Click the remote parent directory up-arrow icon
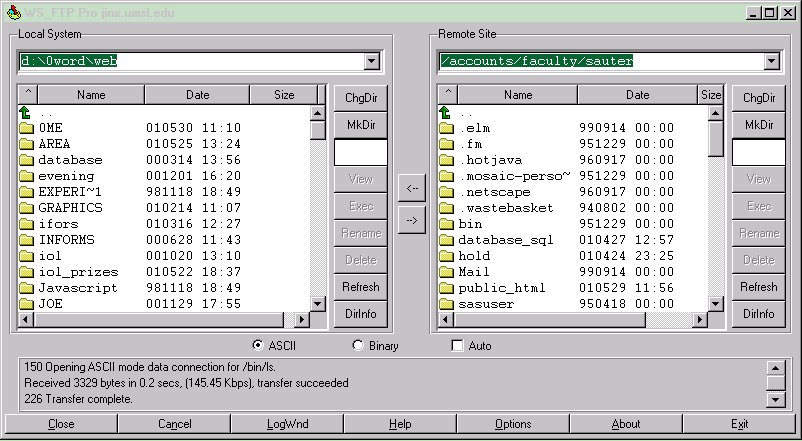Viewport: 802px width, 441px height. click(x=446, y=113)
